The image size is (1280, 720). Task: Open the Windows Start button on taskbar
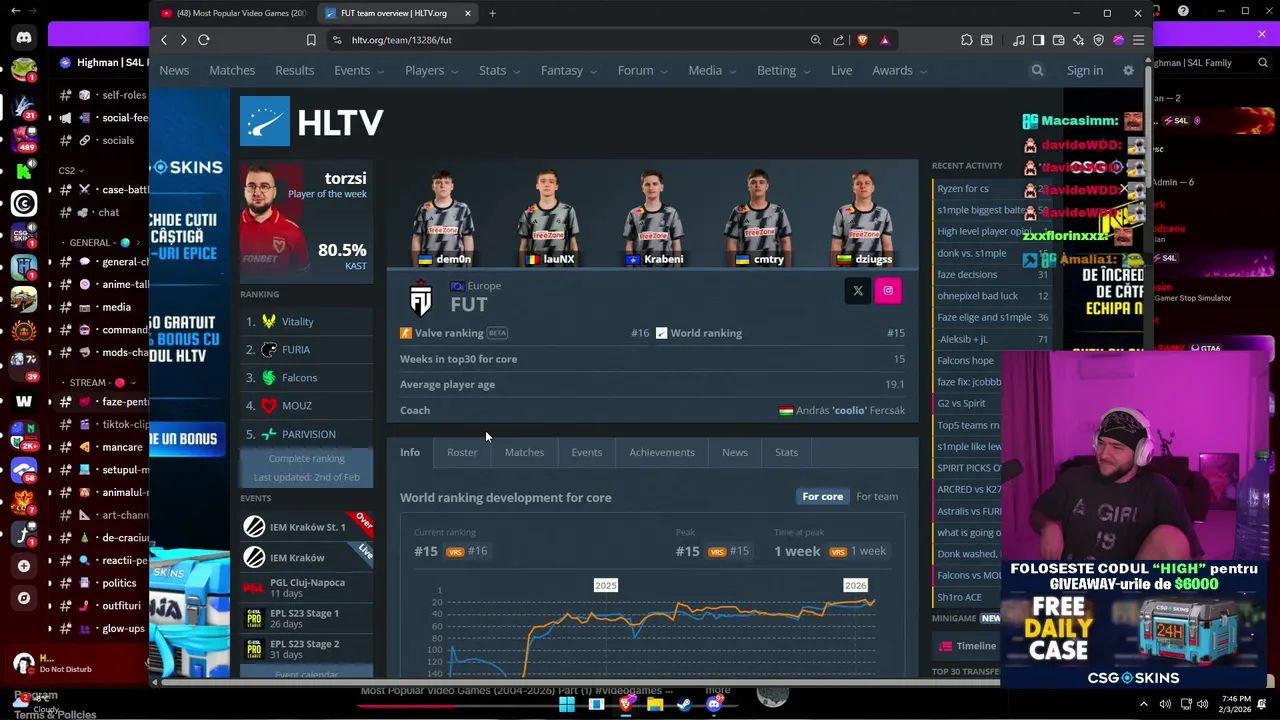click(x=566, y=704)
